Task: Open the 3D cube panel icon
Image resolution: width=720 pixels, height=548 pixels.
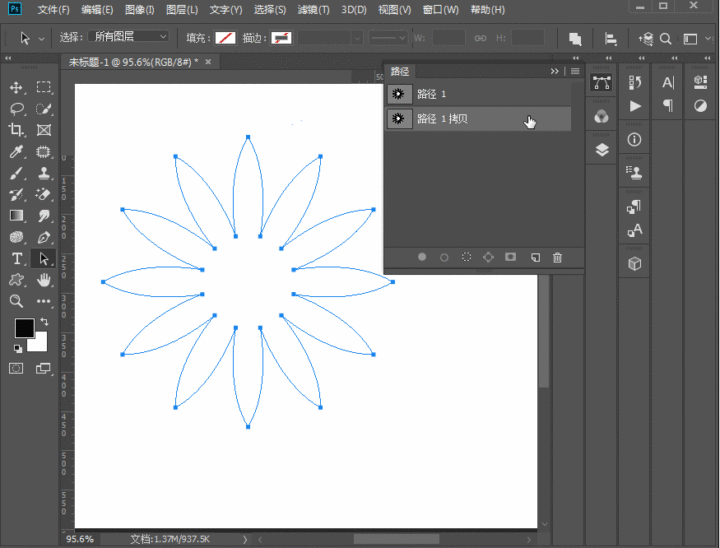Action: 635,264
